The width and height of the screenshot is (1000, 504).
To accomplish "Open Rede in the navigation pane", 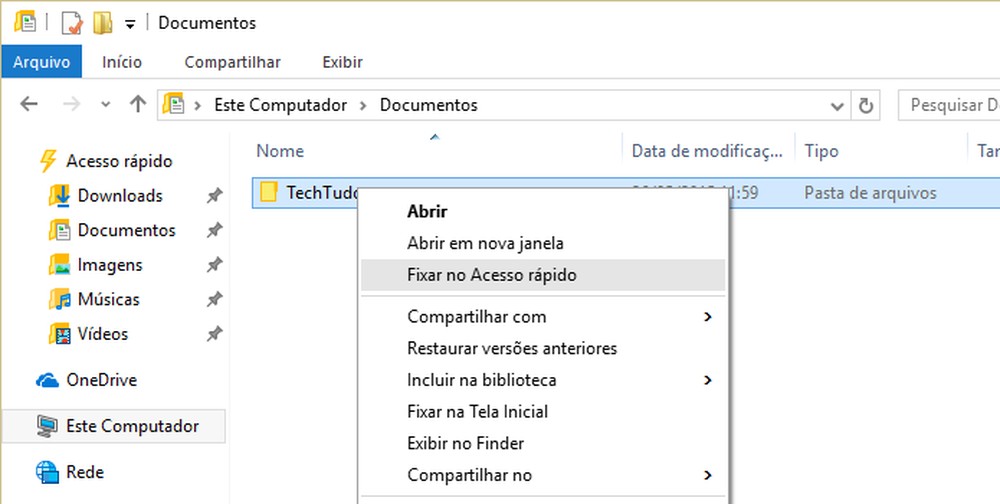I will (x=85, y=472).
